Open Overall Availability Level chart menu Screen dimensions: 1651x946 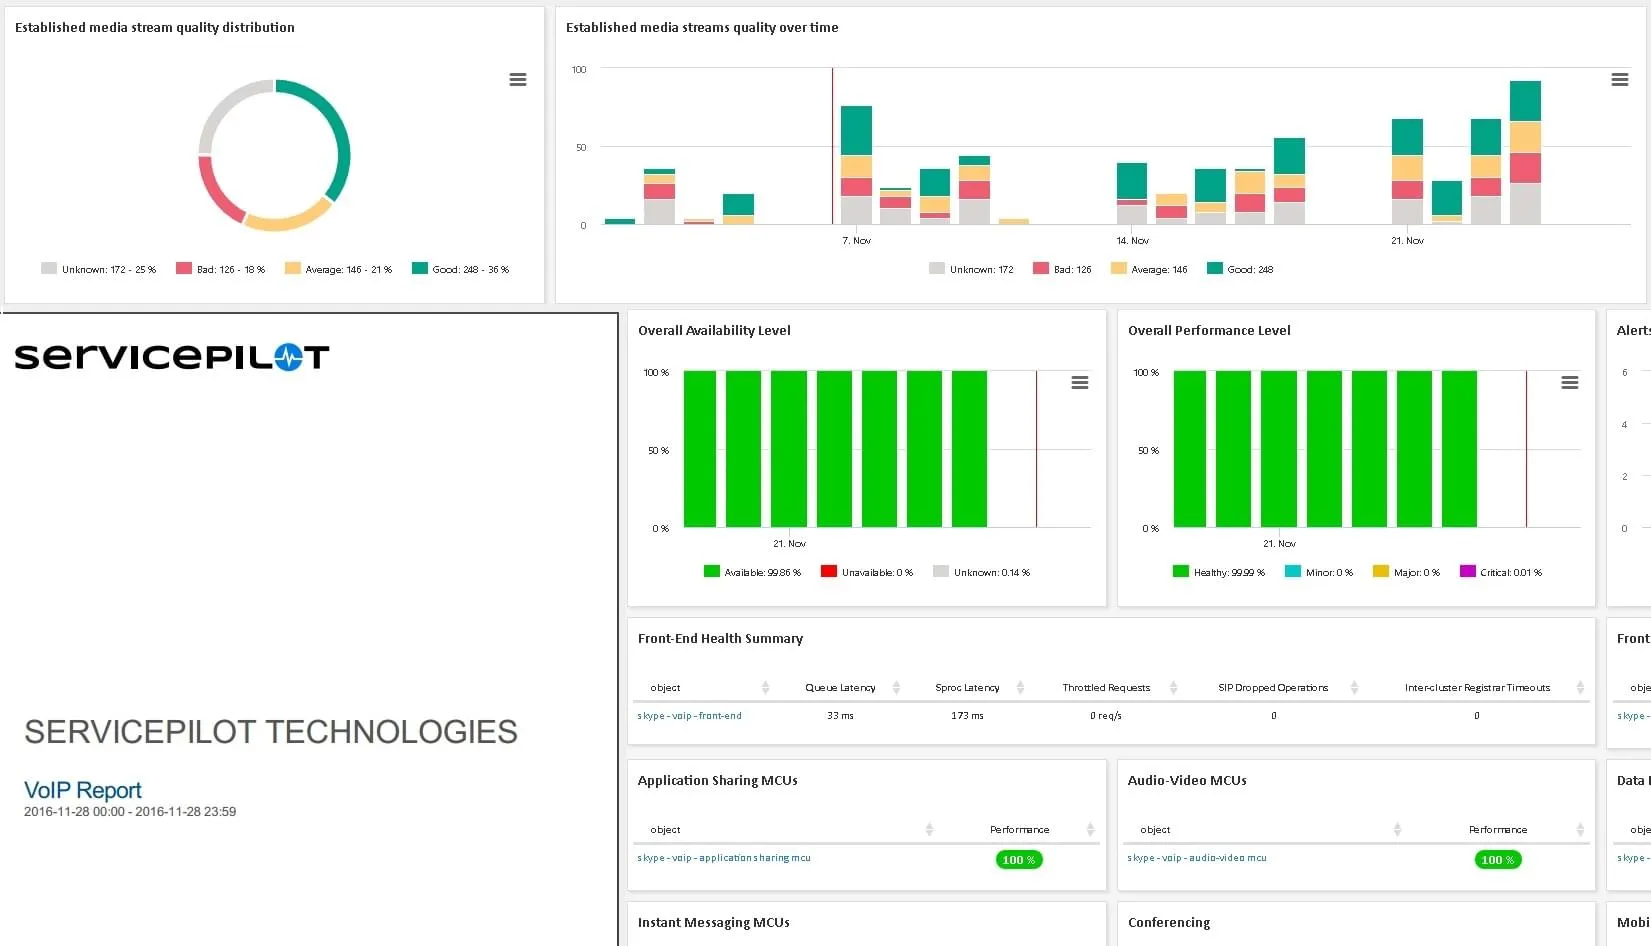pos(1080,383)
